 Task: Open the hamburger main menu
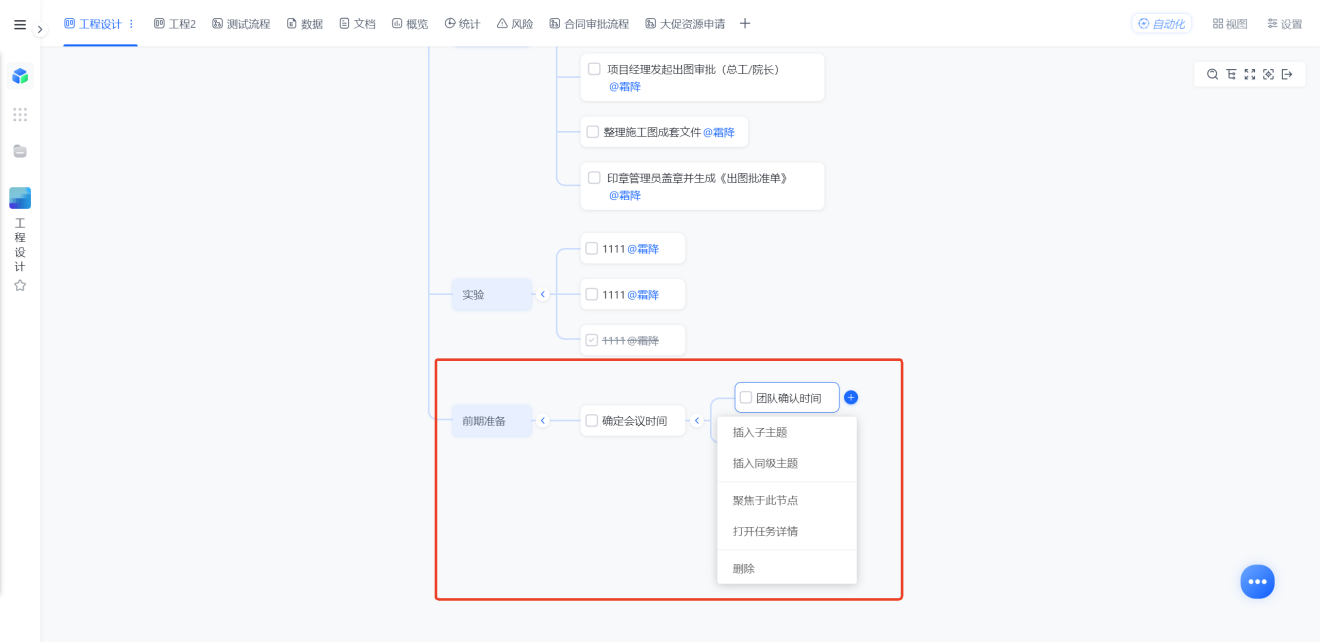pos(20,25)
